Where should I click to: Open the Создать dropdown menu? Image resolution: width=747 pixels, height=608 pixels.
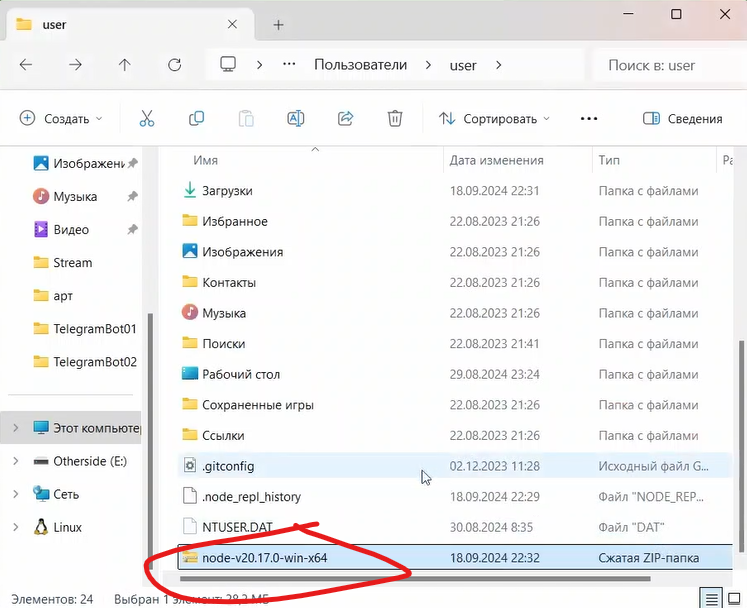pyautogui.click(x=61, y=119)
